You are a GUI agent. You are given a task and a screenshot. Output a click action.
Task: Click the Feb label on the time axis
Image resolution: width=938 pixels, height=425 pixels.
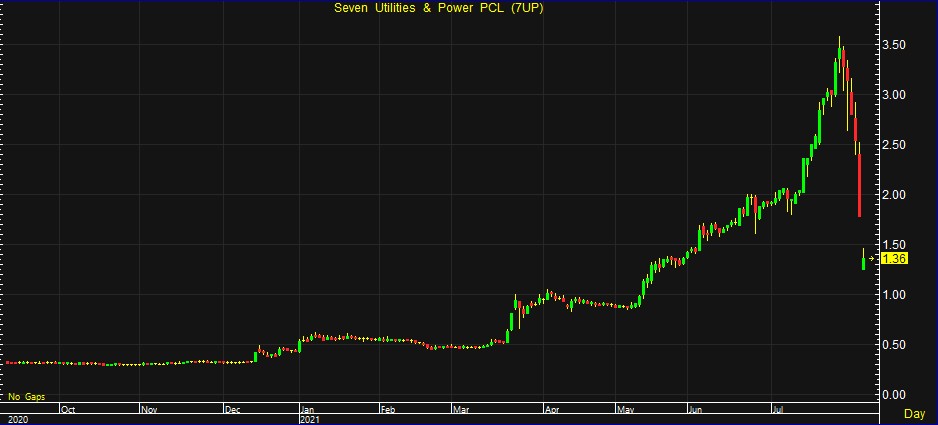click(389, 410)
